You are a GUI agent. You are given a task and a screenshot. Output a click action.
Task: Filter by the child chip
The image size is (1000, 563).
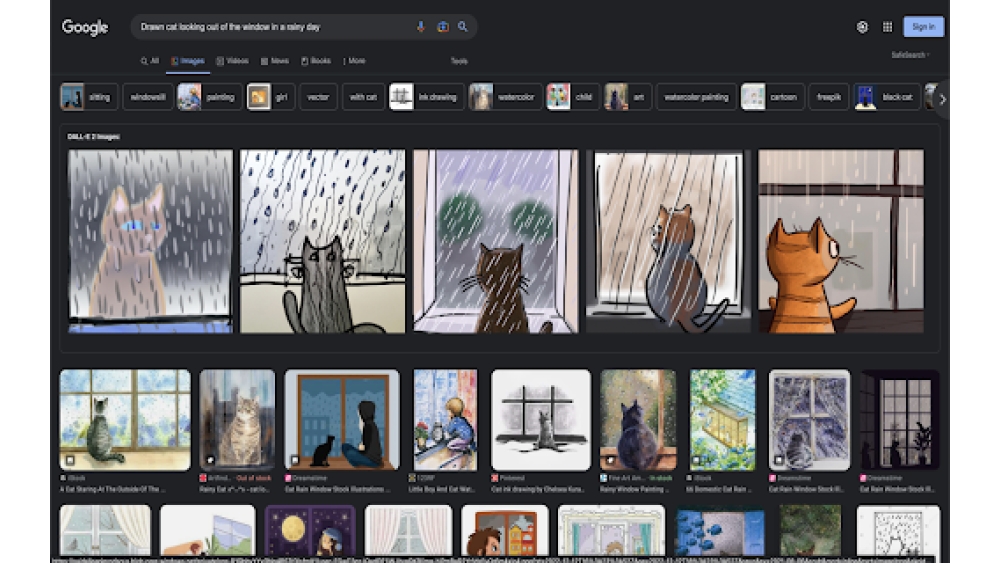point(572,97)
